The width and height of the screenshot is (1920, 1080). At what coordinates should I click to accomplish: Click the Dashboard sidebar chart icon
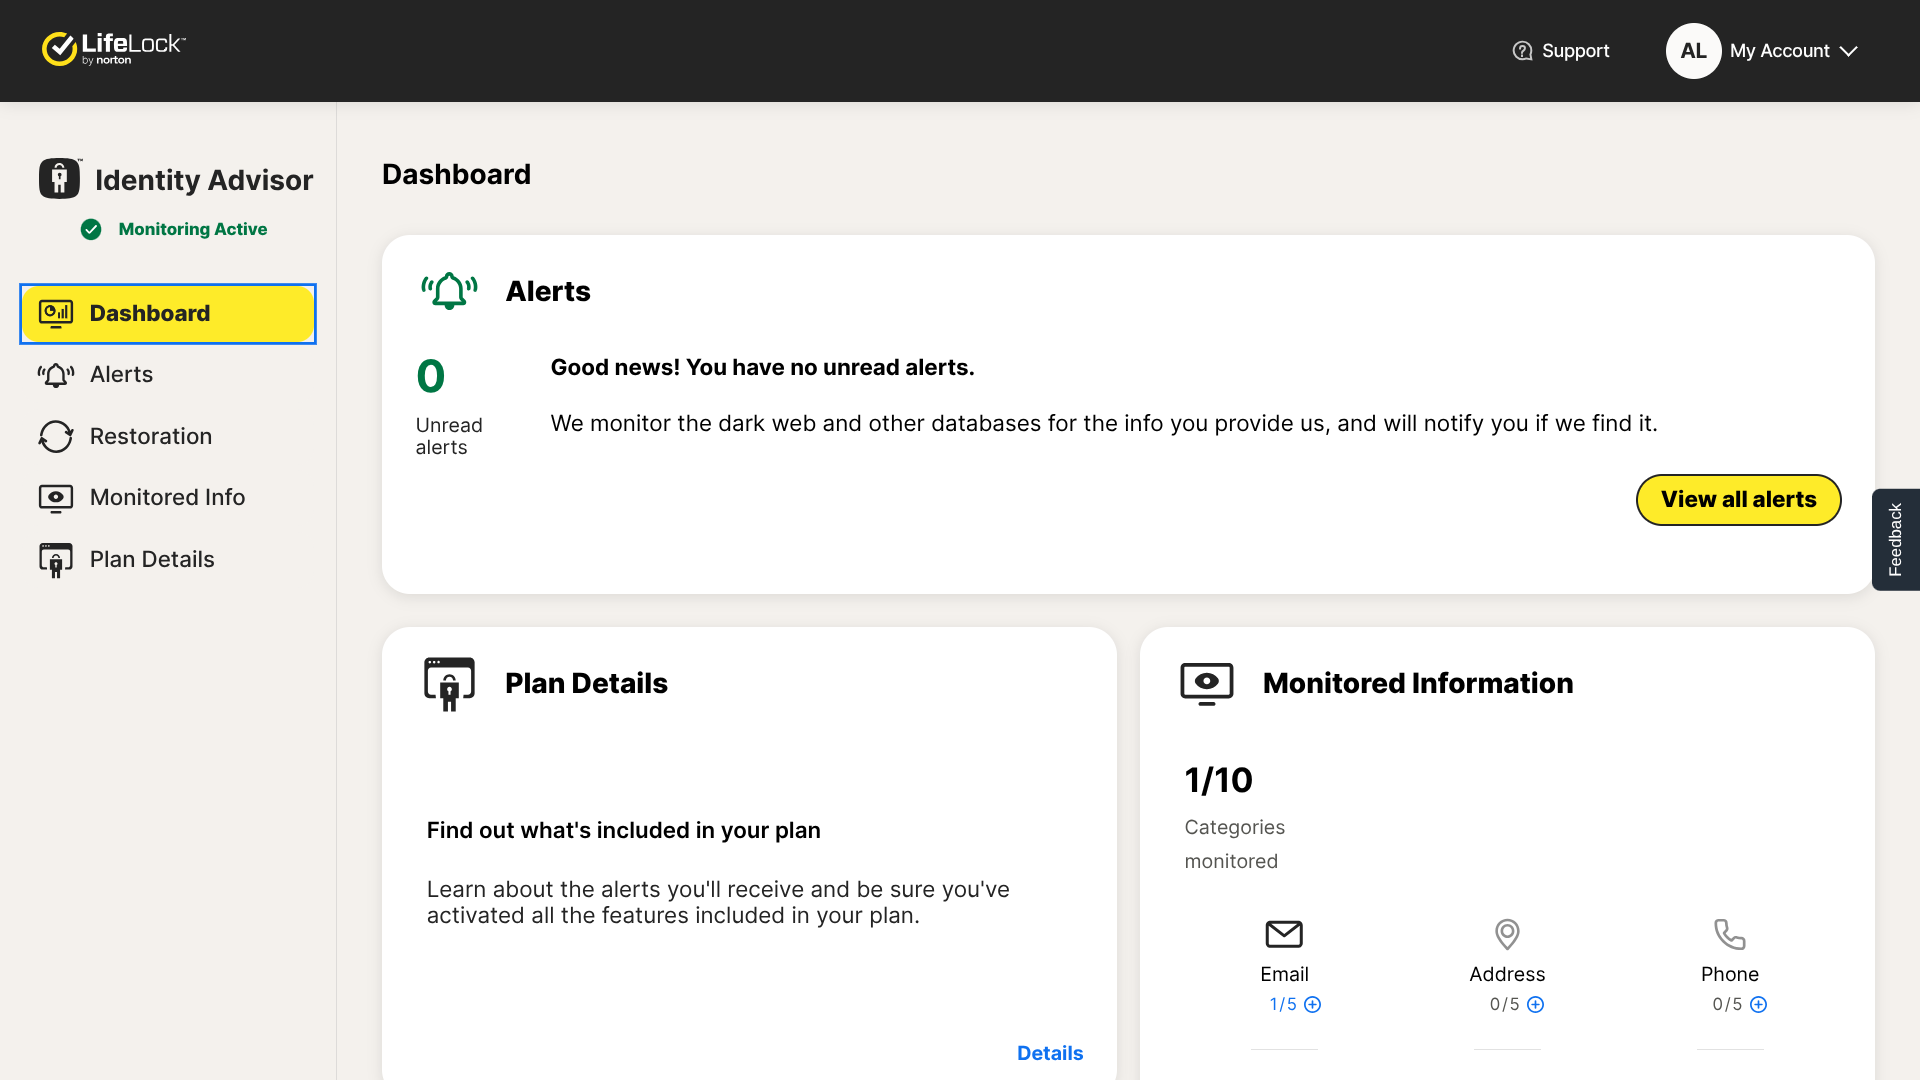[x=56, y=314]
